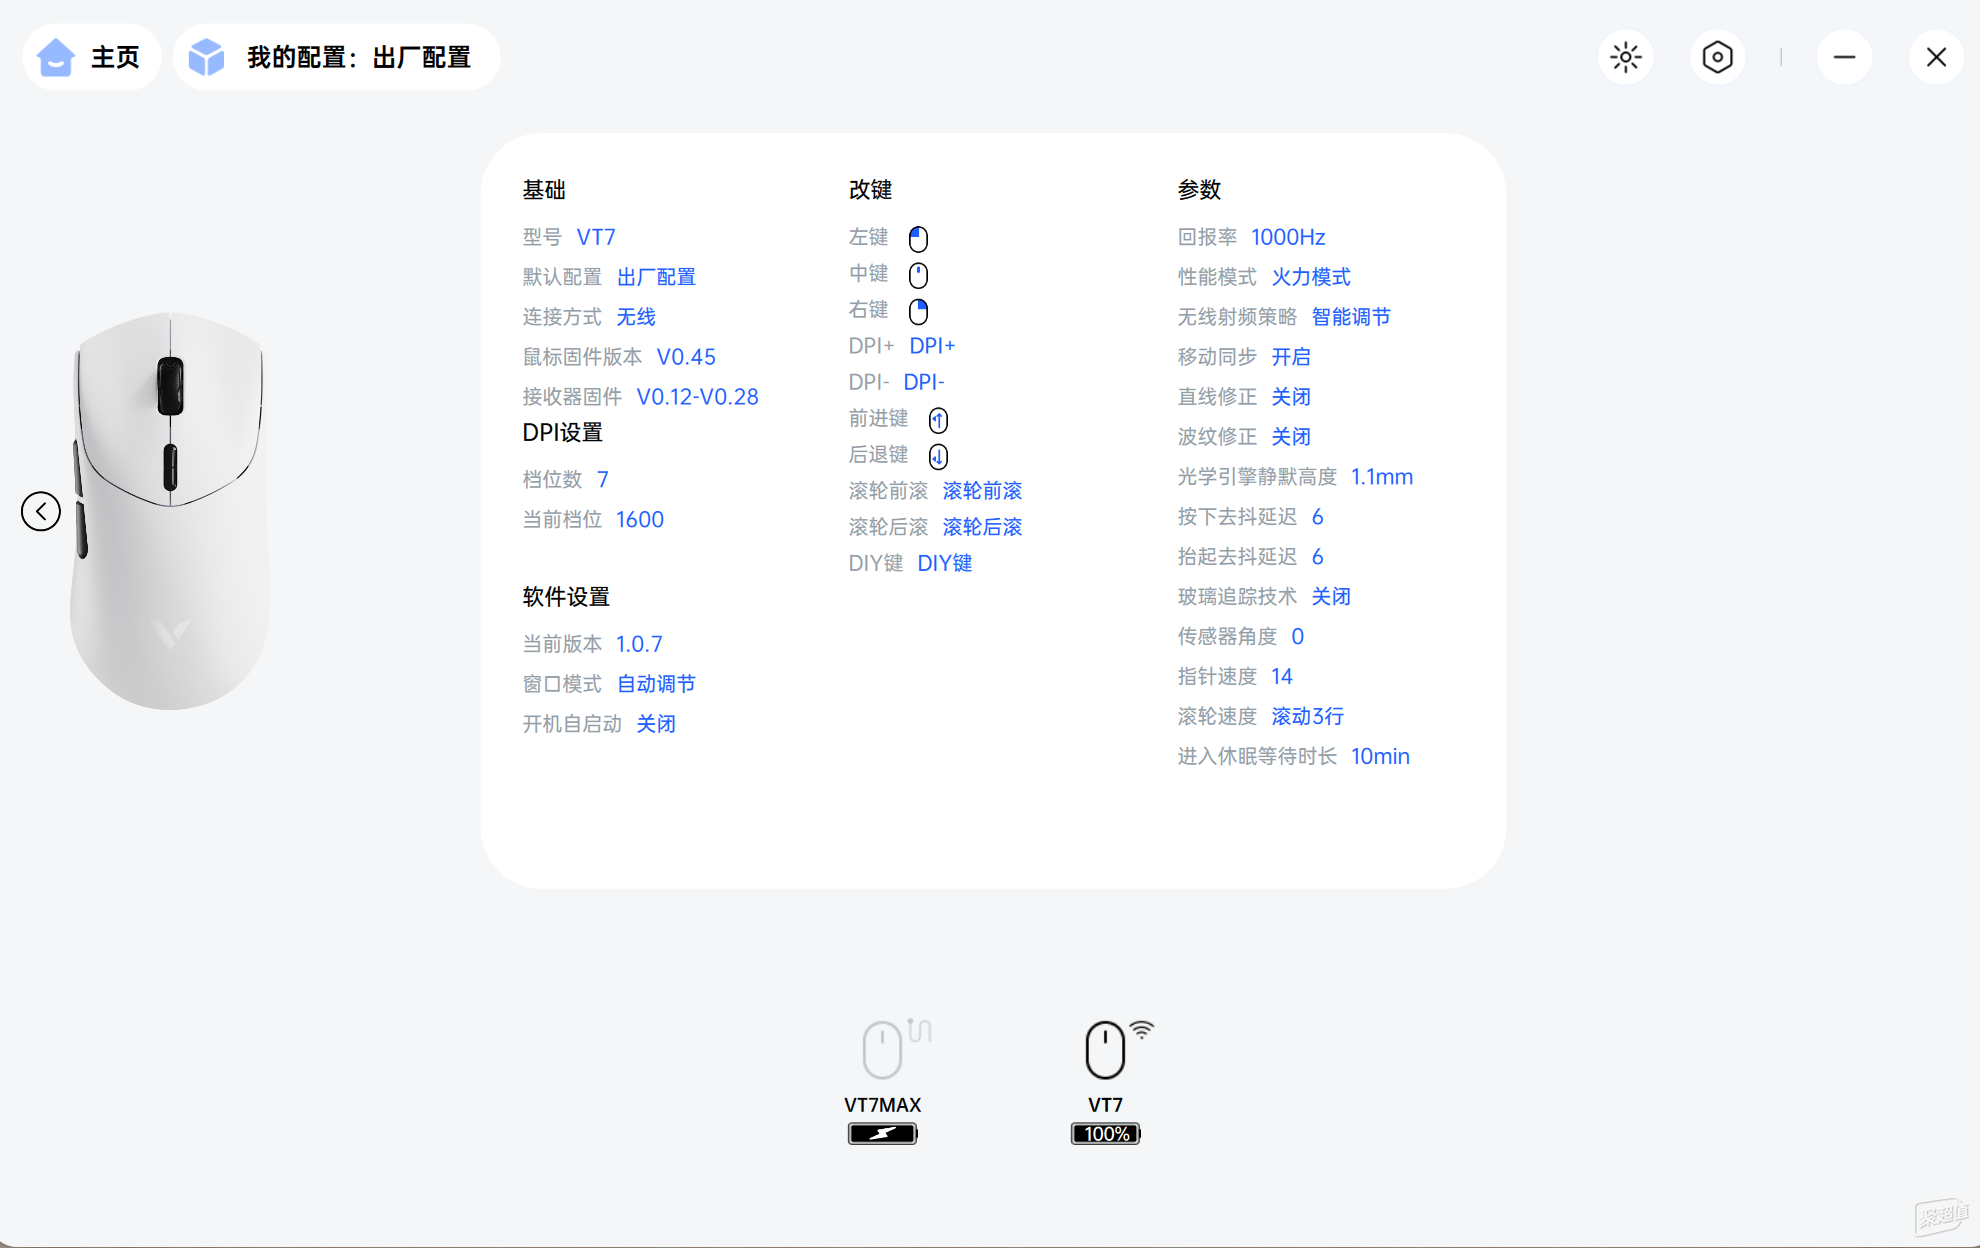
Task: Click the 传感器角度 value 0
Action: 1298,637
